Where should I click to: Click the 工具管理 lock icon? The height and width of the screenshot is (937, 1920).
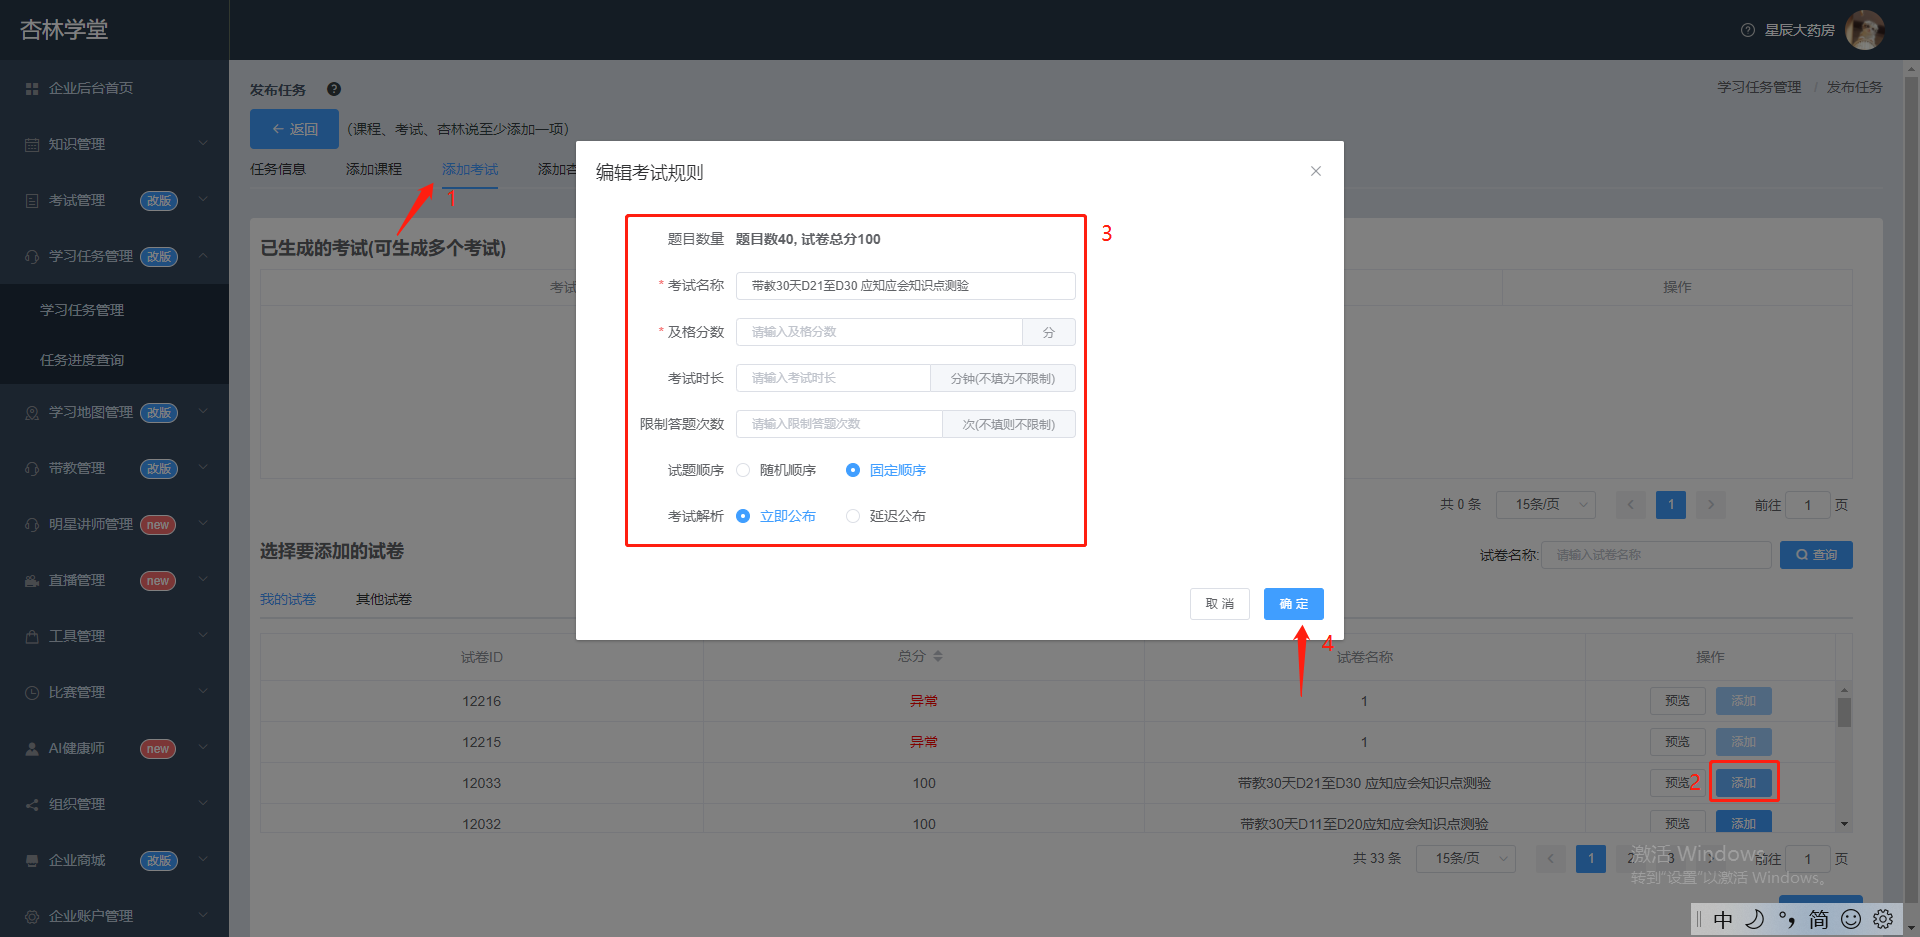32,637
